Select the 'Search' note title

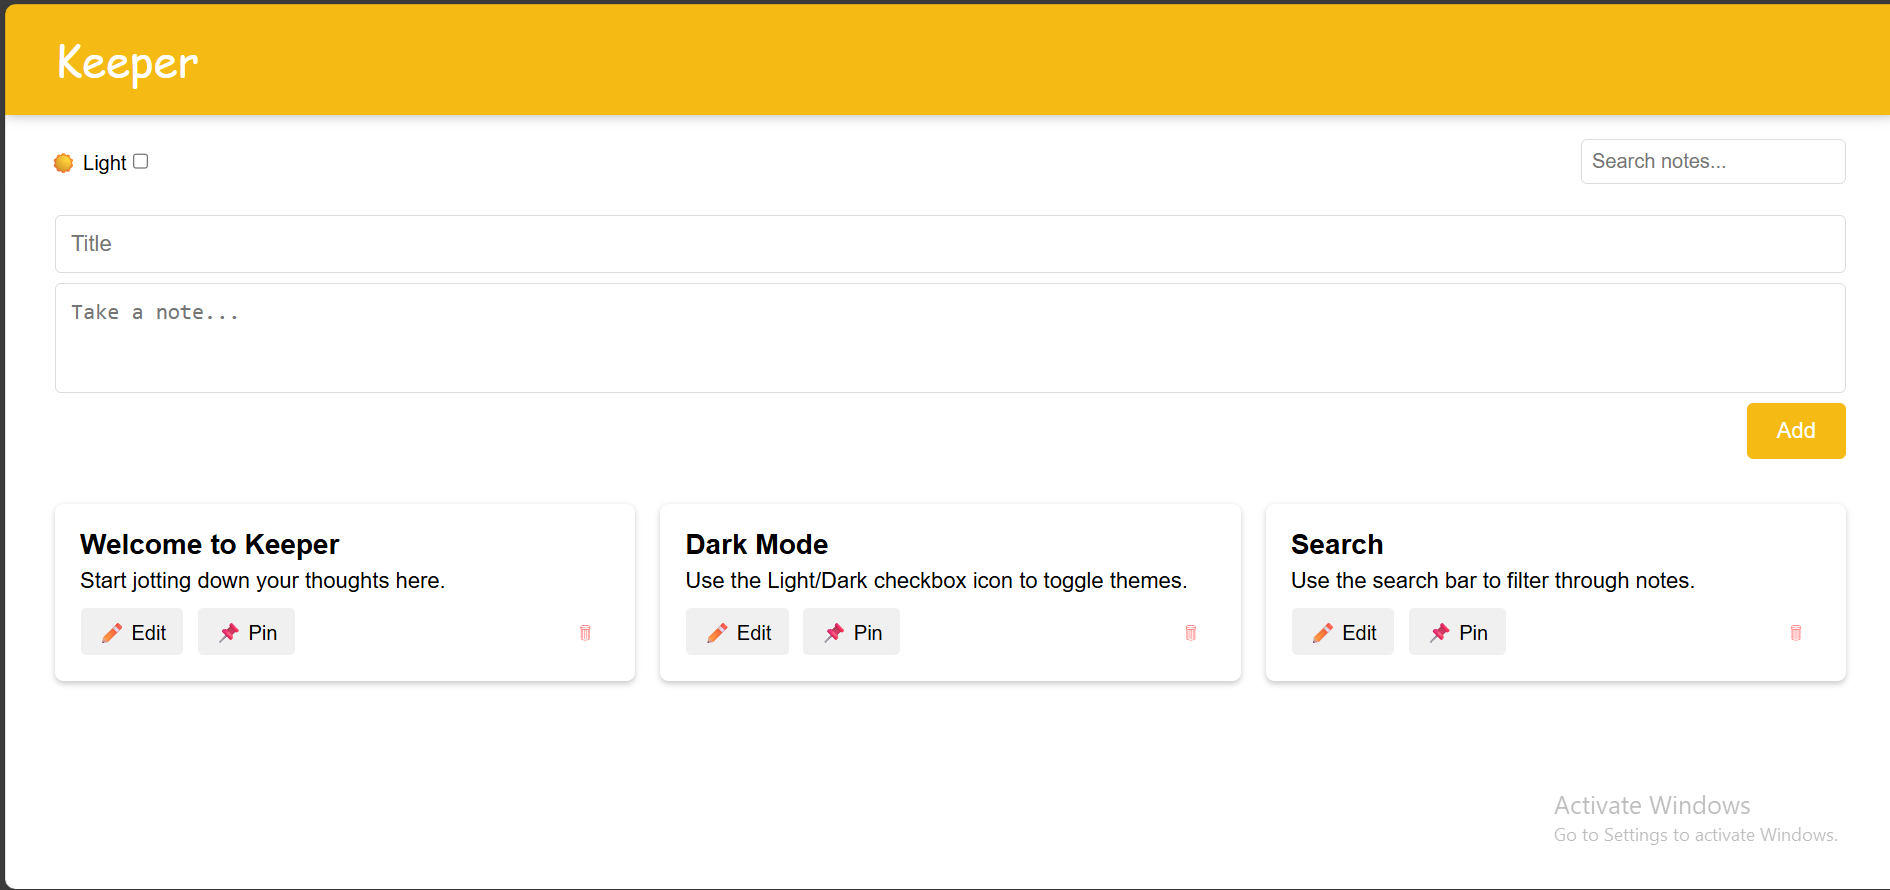(1337, 544)
